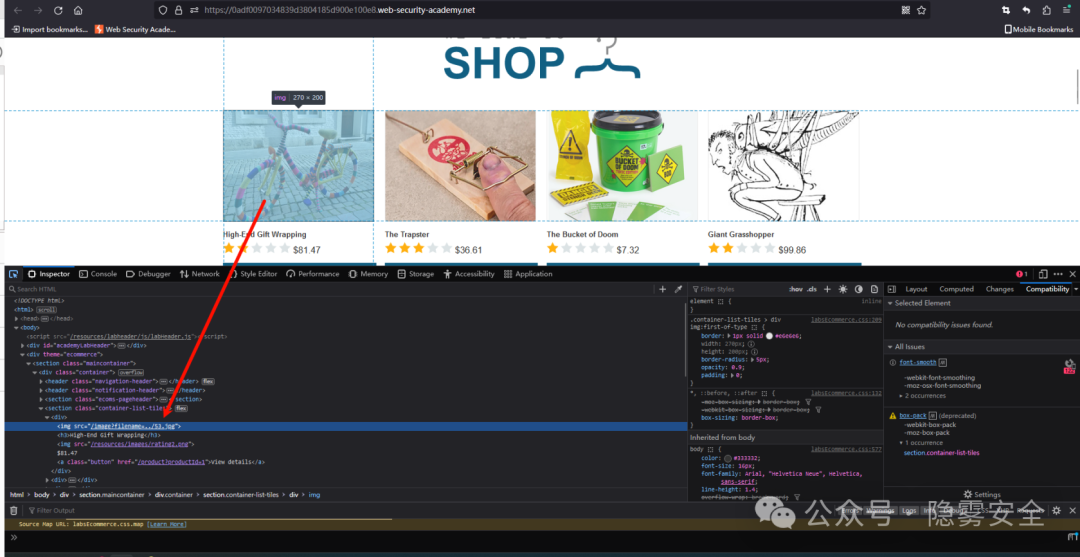Pick a color with the eyedropper tool

point(678,289)
